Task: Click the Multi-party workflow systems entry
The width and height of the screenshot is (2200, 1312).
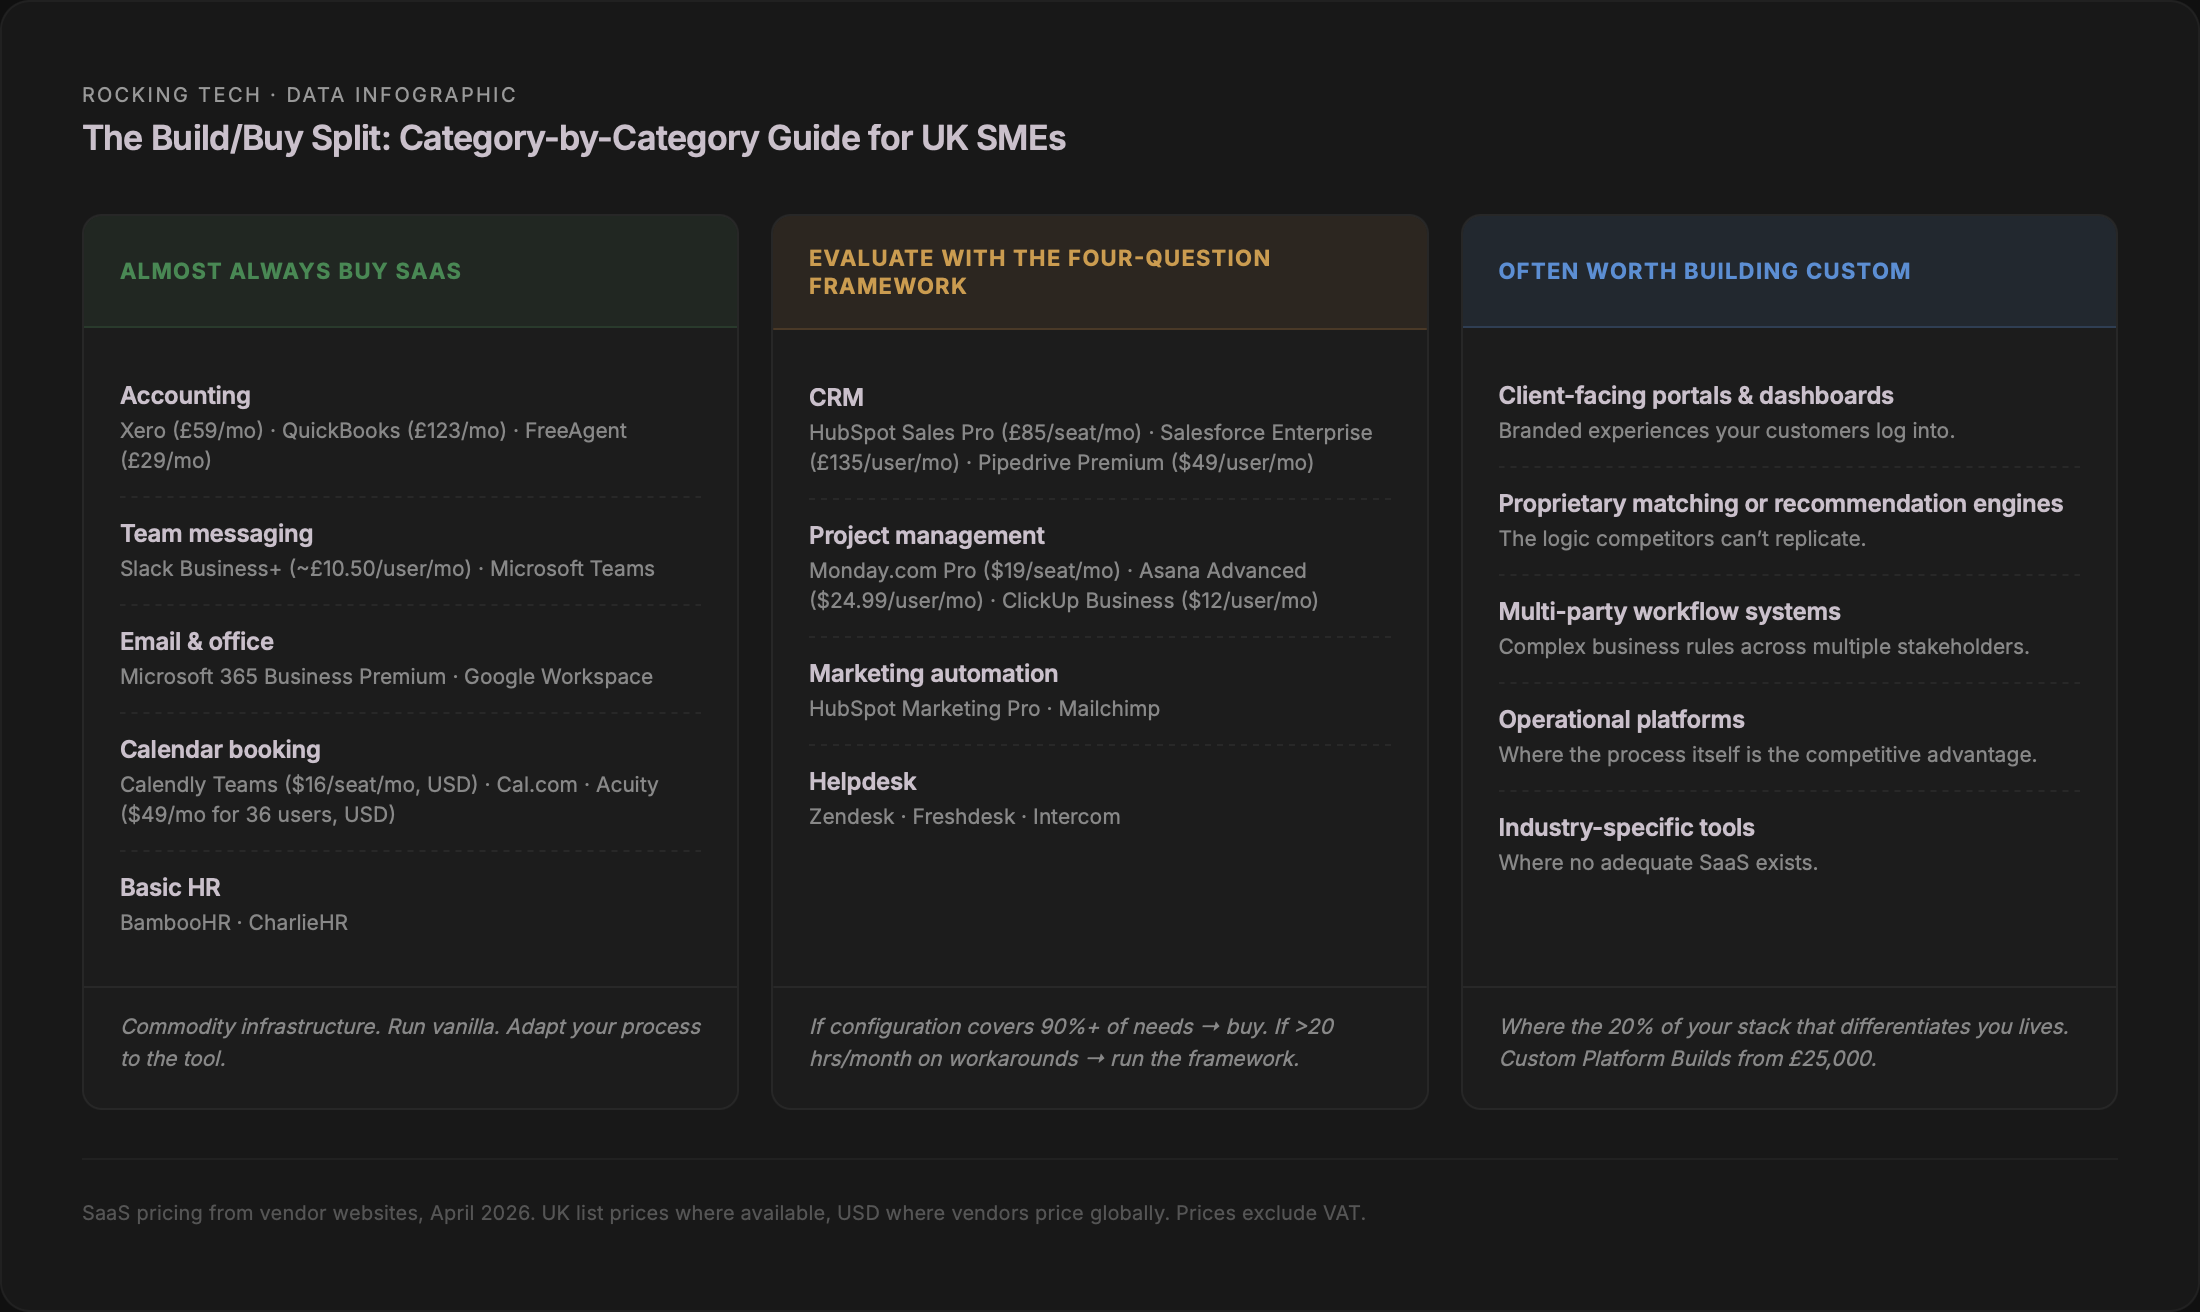Action: click(x=1669, y=611)
